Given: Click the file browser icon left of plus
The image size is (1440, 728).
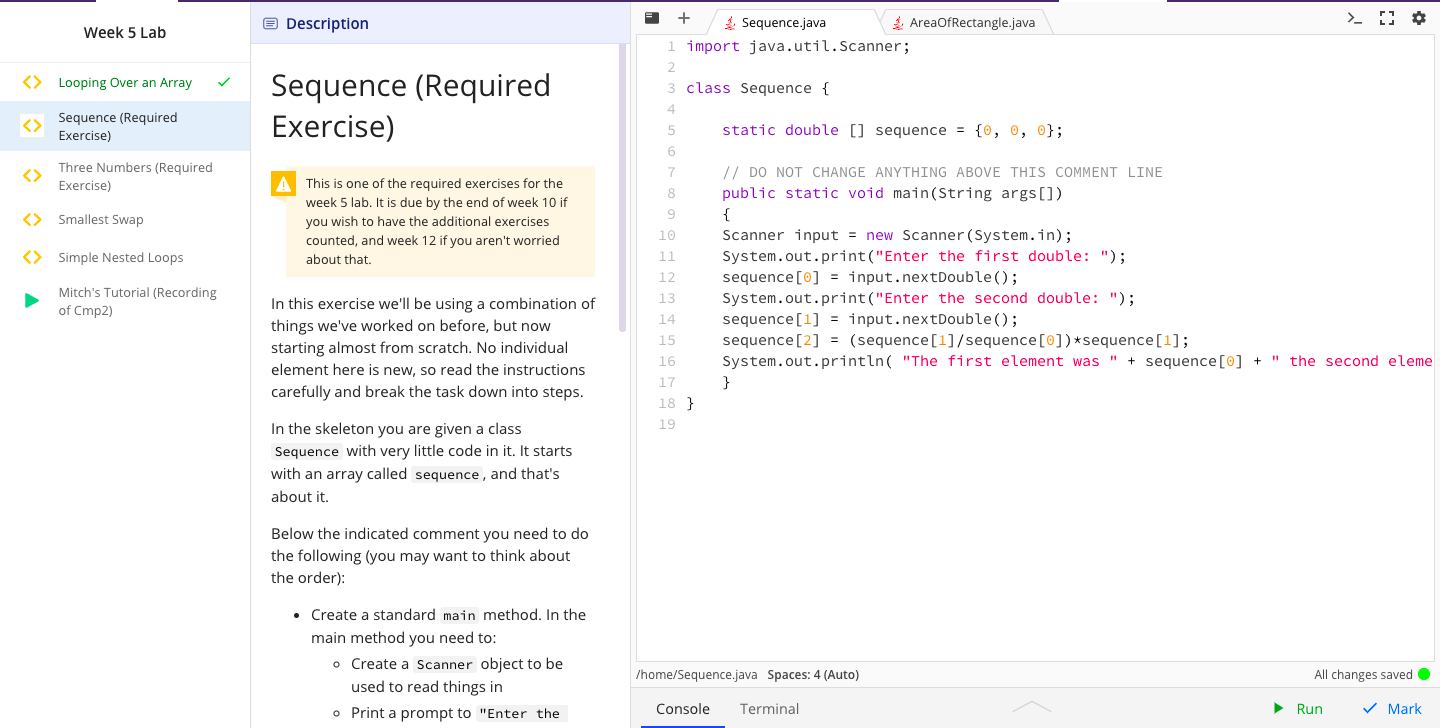Looking at the screenshot, I should pos(651,17).
